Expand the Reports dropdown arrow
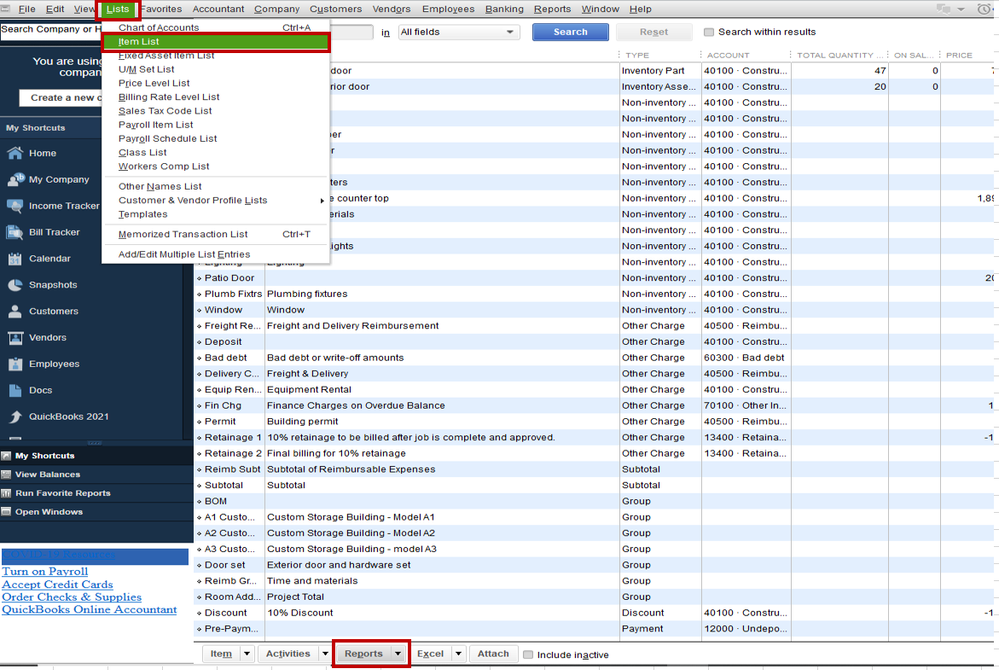The height and width of the screenshot is (670, 999). [398, 653]
